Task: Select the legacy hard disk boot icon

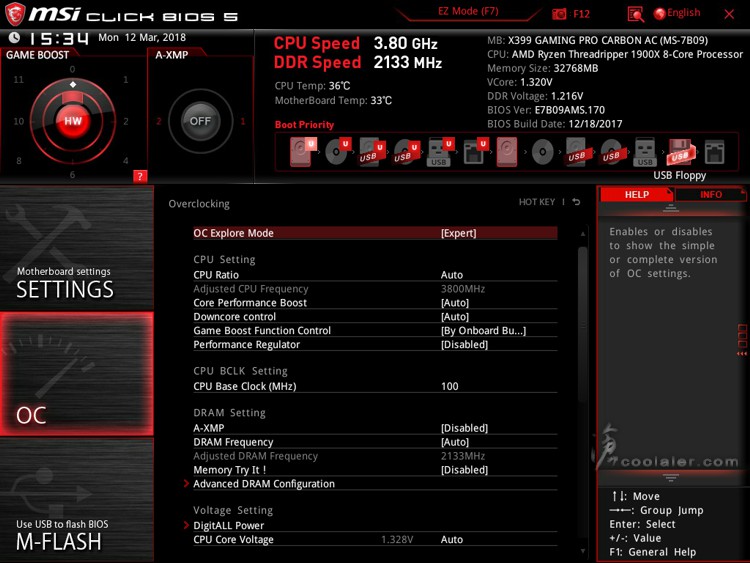Action: (x=507, y=152)
